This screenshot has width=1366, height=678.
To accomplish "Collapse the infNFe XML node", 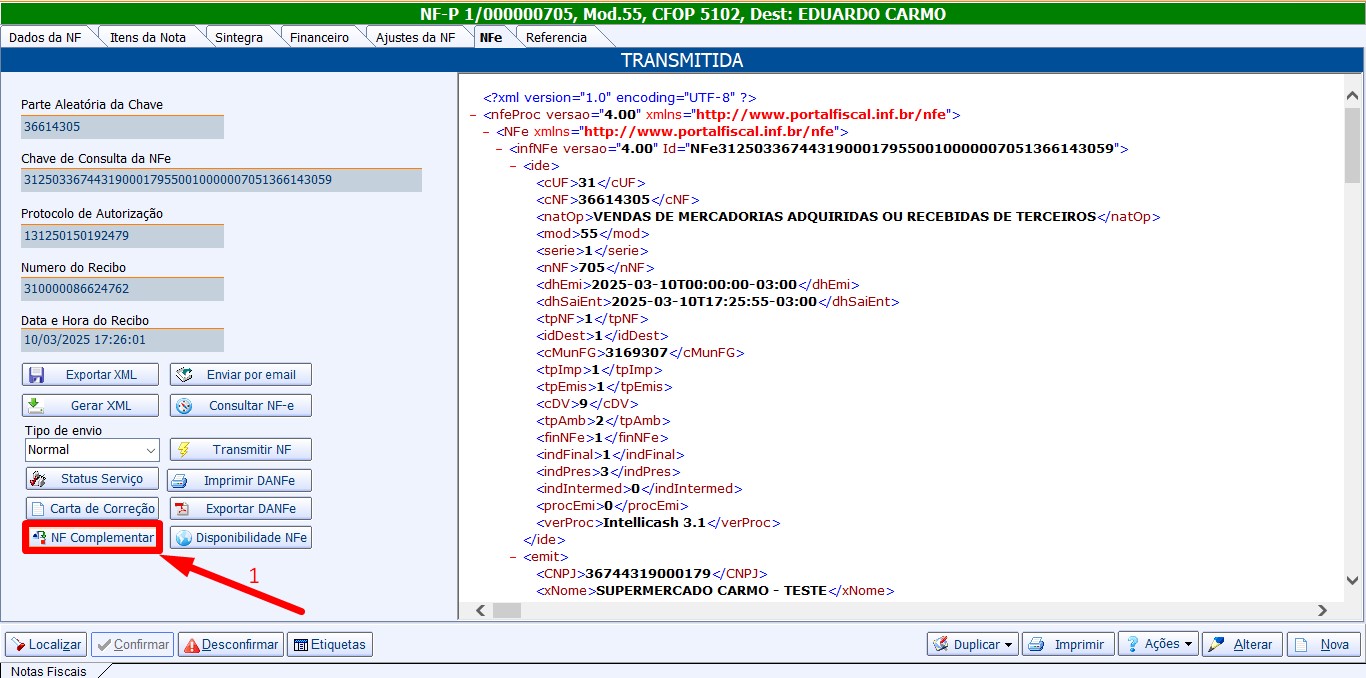I will click(500, 149).
